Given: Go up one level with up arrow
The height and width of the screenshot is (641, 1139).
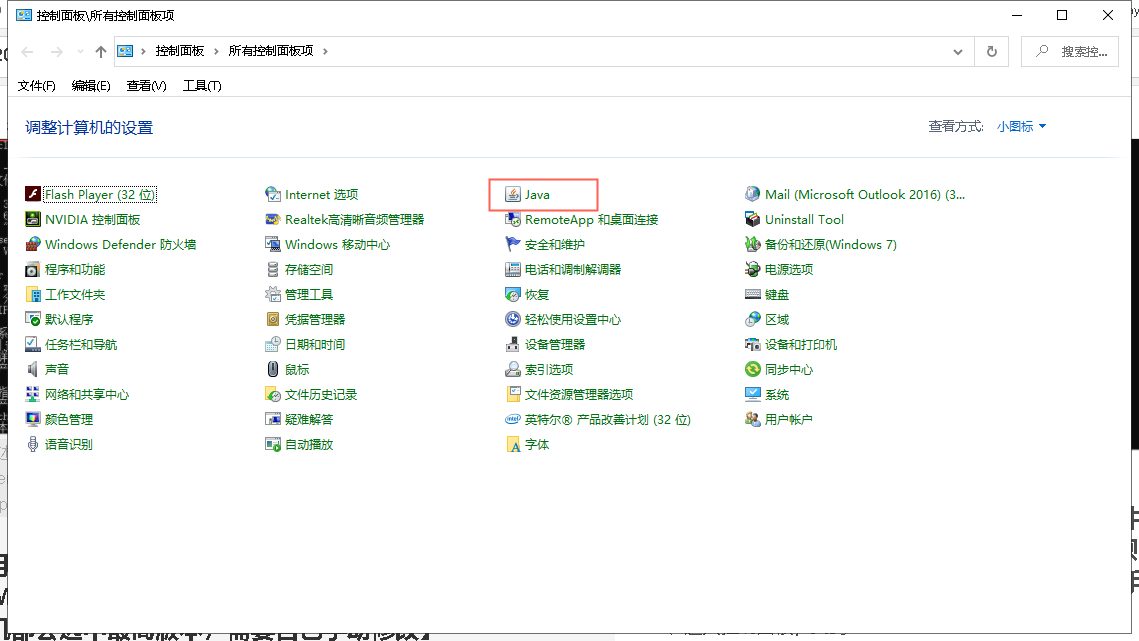Looking at the screenshot, I should (x=100, y=52).
